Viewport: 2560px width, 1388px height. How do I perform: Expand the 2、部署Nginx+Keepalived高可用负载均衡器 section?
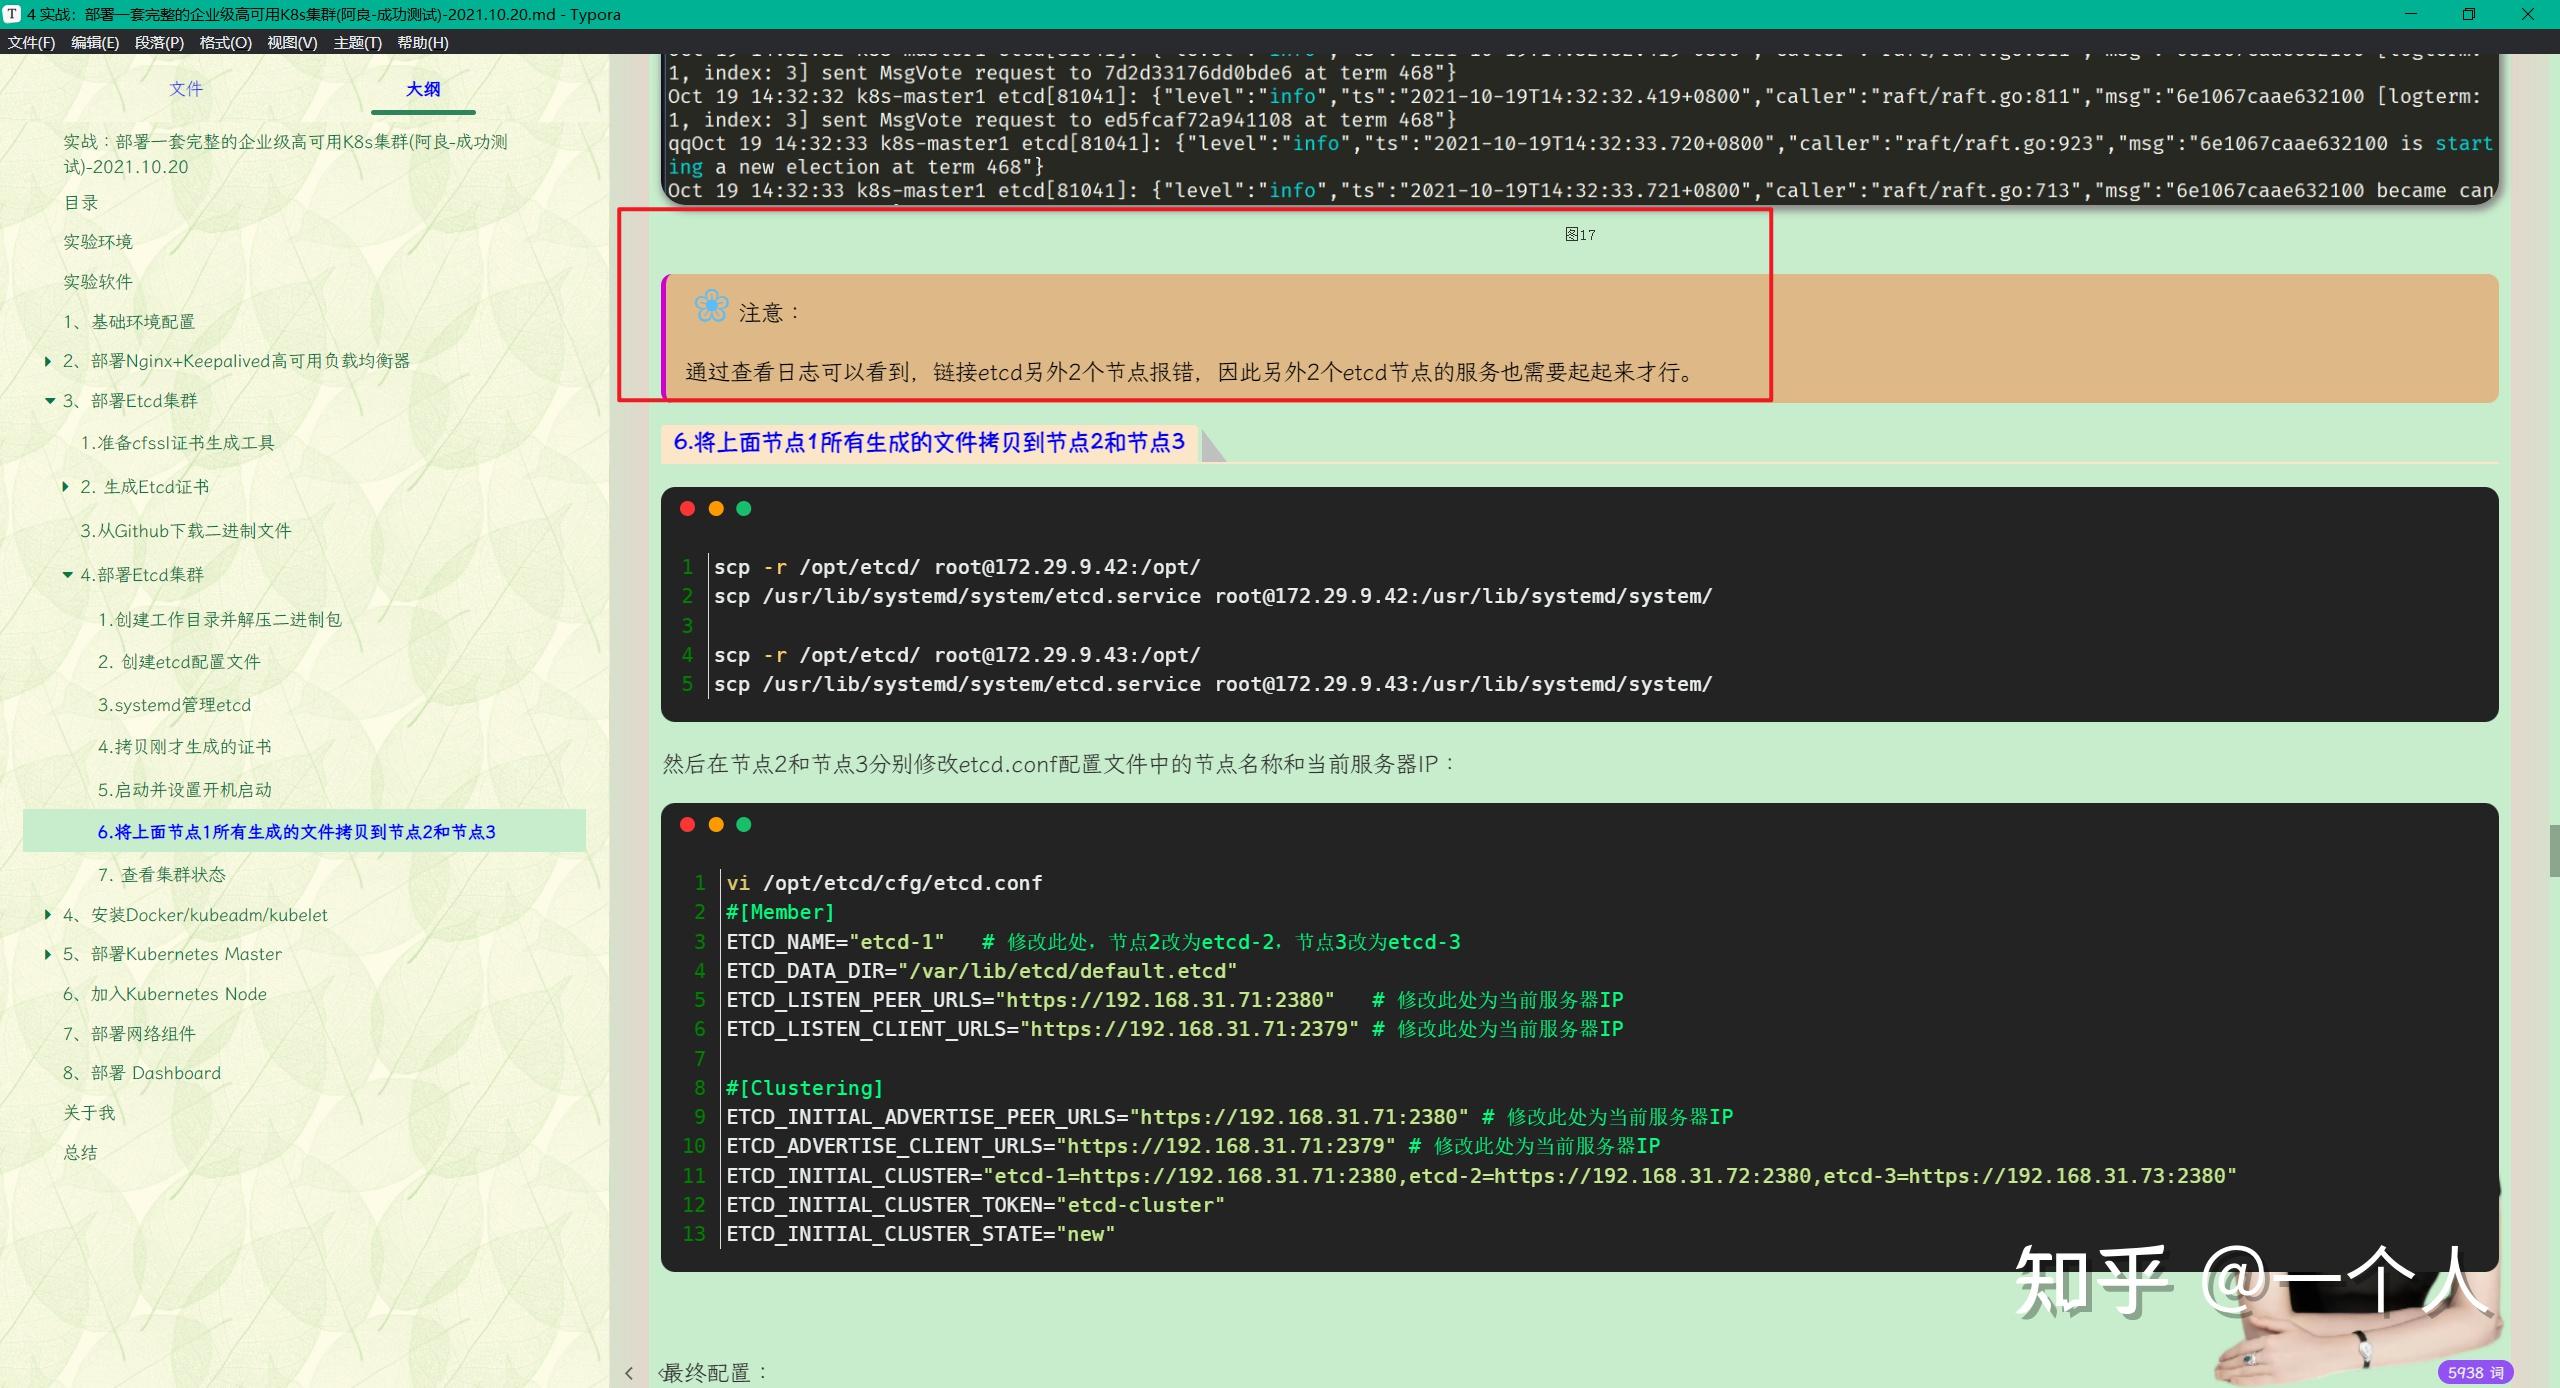click(x=47, y=361)
